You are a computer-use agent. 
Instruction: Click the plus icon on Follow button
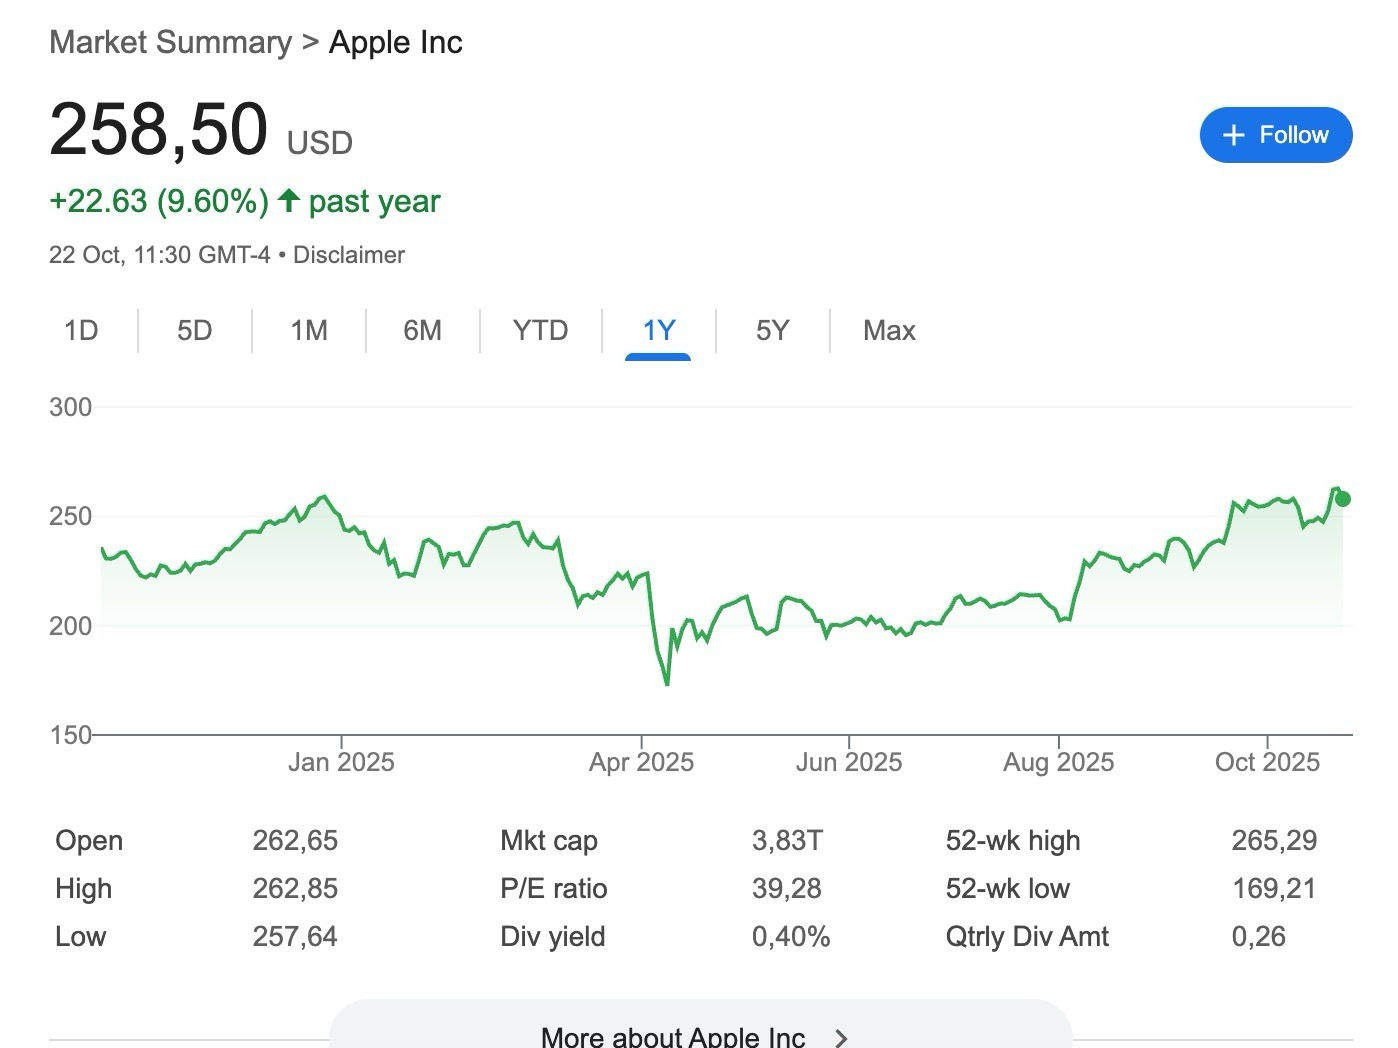(x=1234, y=135)
